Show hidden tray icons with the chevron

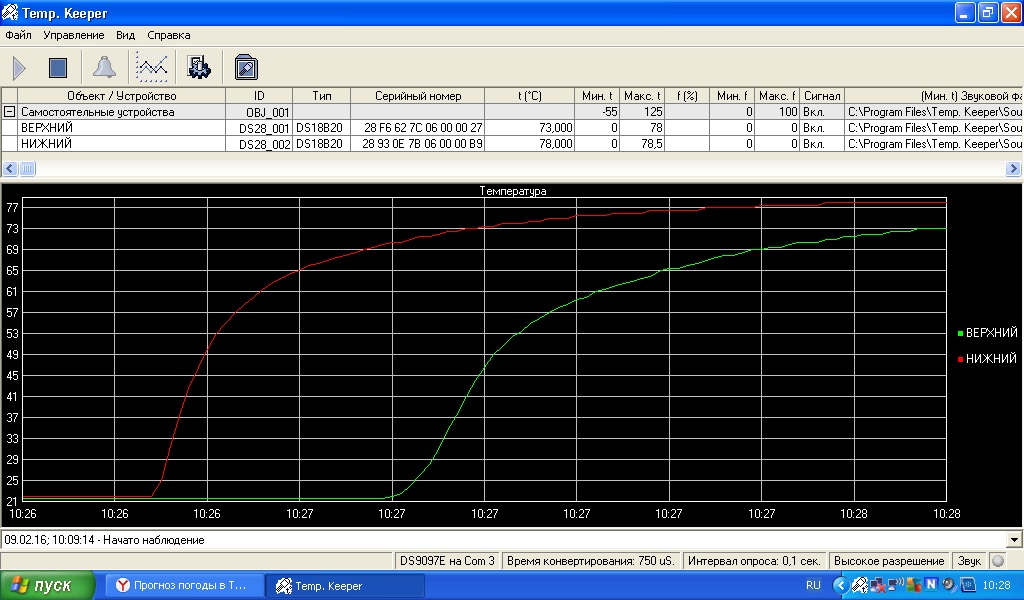(x=841, y=585)
